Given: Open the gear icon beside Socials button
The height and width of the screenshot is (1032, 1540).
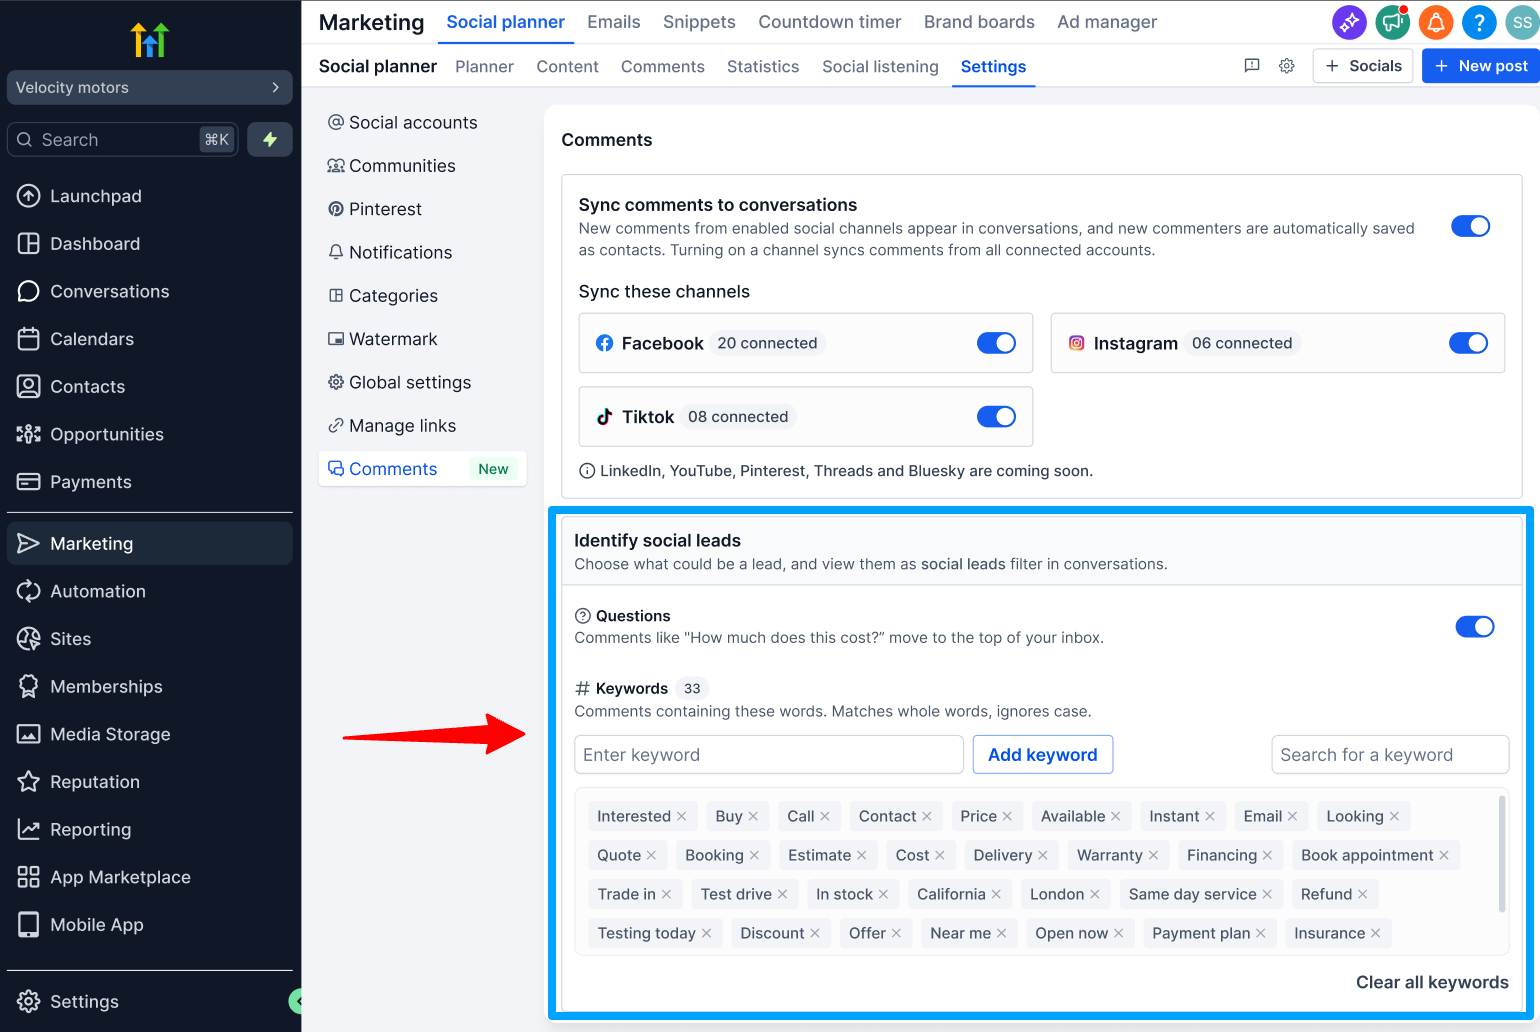Looking at the screenshot, I should point(1287,66).
